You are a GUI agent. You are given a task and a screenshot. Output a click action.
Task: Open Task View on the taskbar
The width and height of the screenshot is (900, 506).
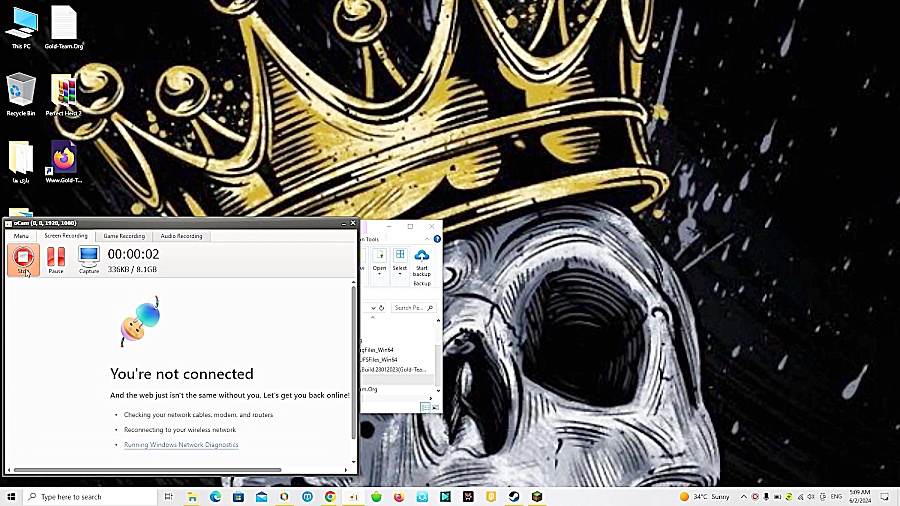169,497
